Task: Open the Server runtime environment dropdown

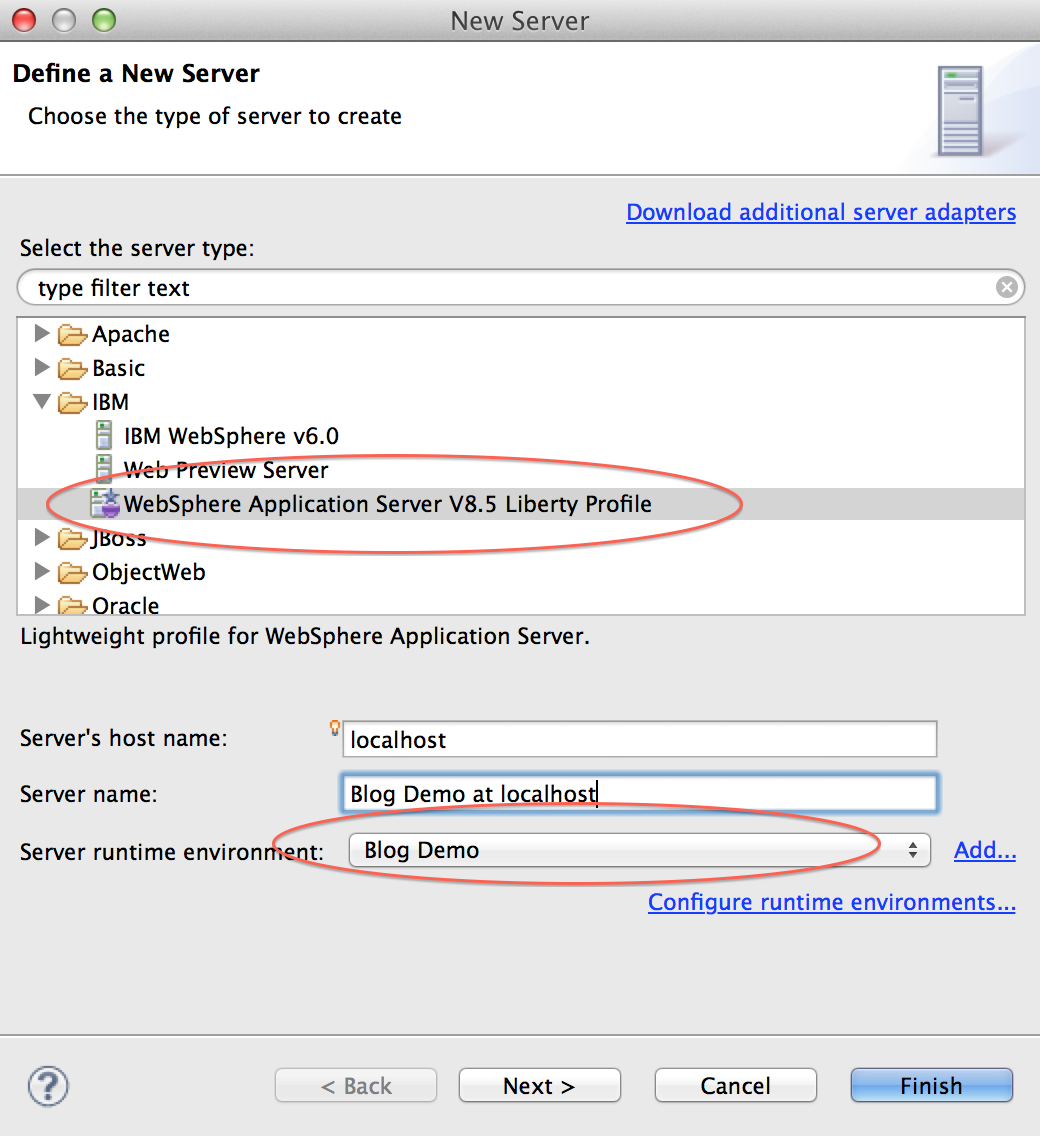Action: coord(639,850)
